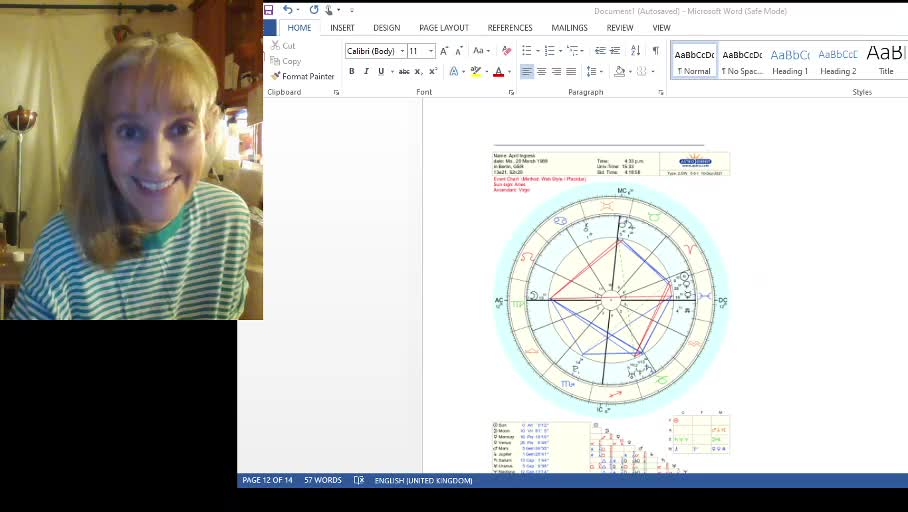Toggle Italic formatting
The width and height of the screenshot is (908, 512).
click(x=366, y=71)
